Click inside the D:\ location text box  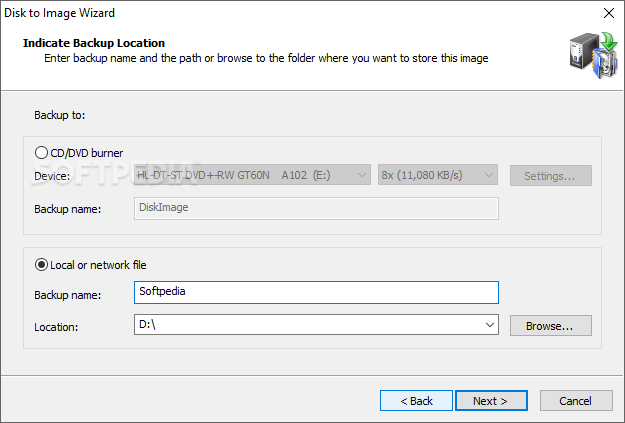(x=309, y=325)
